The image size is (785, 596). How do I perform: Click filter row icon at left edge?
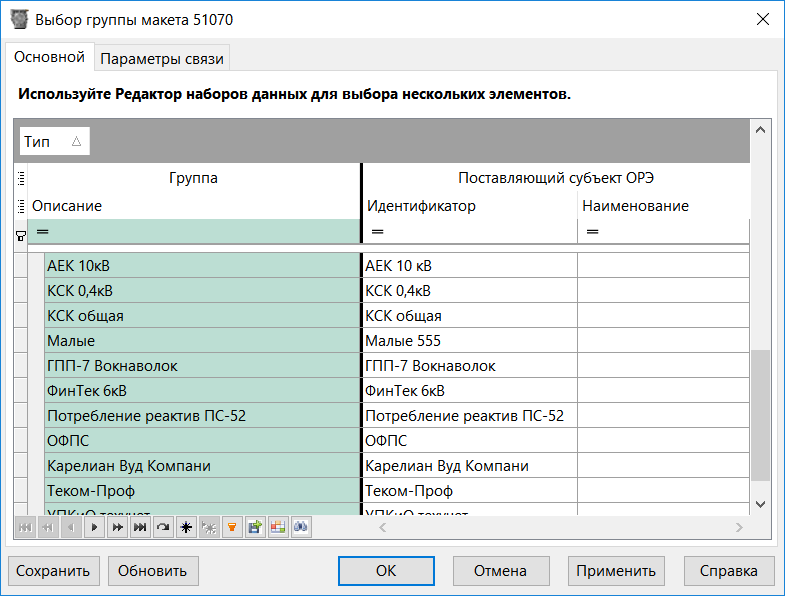pyautogui.click(x=21, y=234)
